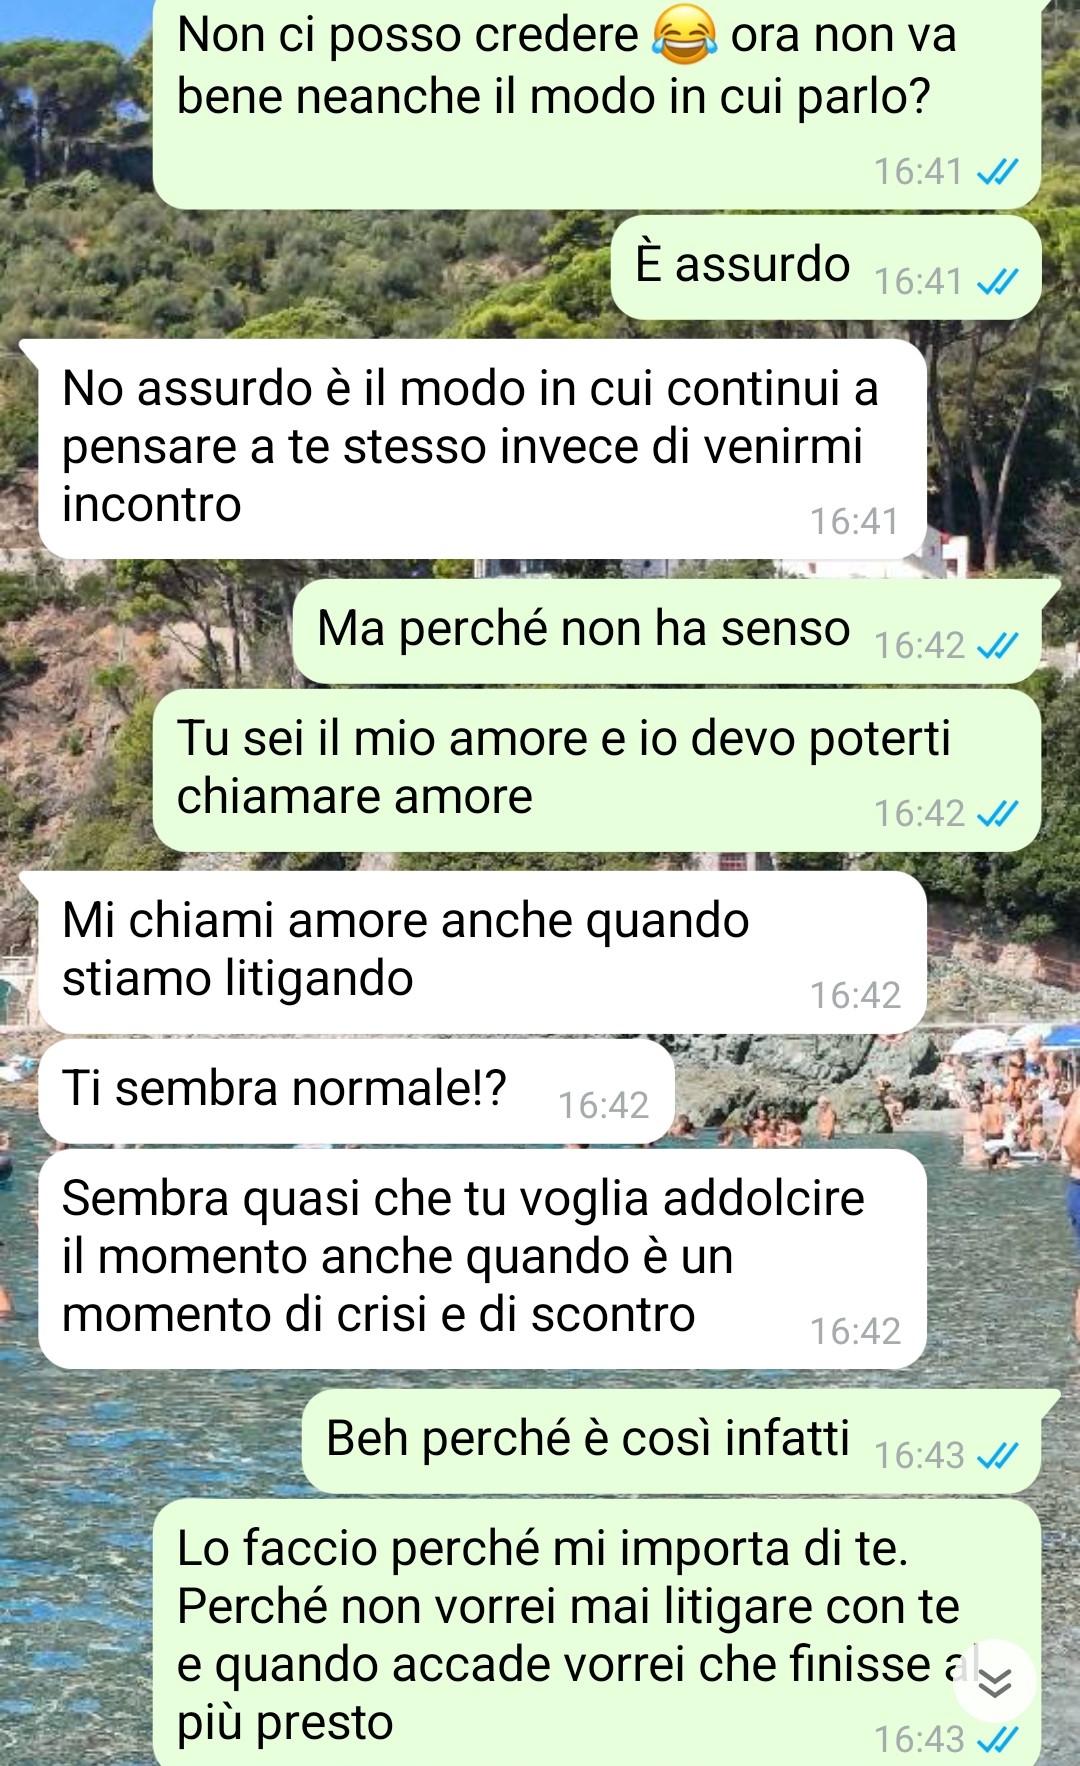Select the 'È assurdo' message bubble

826,268
